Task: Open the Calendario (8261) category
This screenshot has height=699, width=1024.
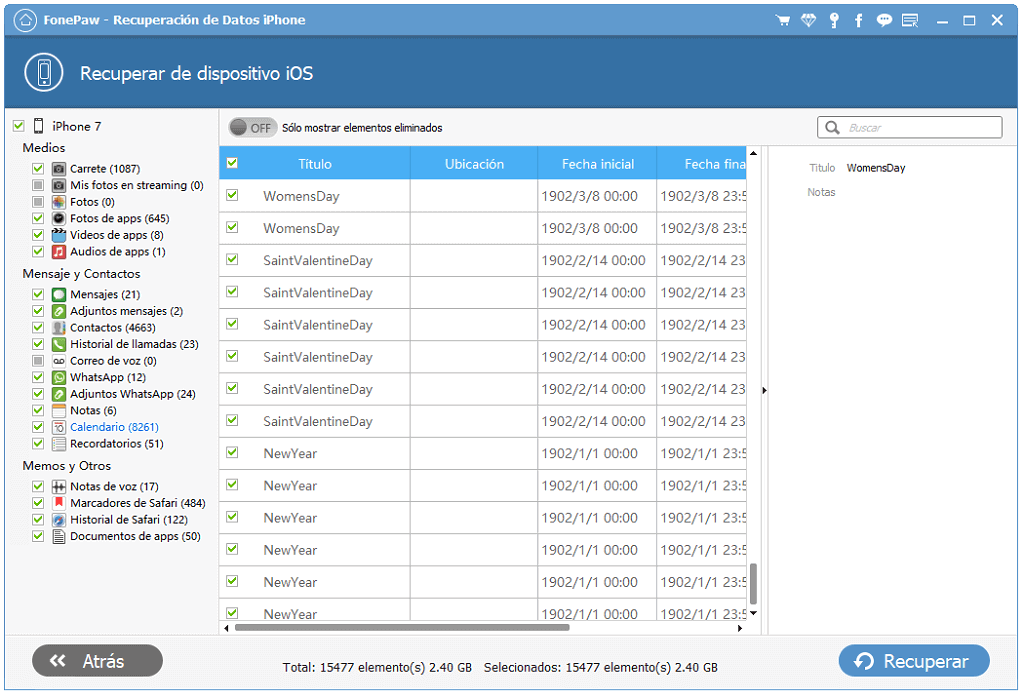Action: [114, 427]
